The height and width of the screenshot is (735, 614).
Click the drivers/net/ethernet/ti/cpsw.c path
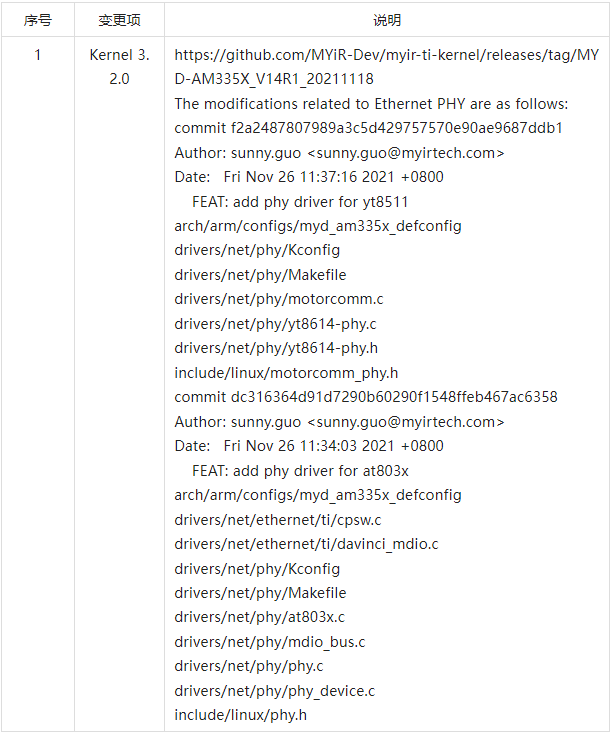click(278, 520)
